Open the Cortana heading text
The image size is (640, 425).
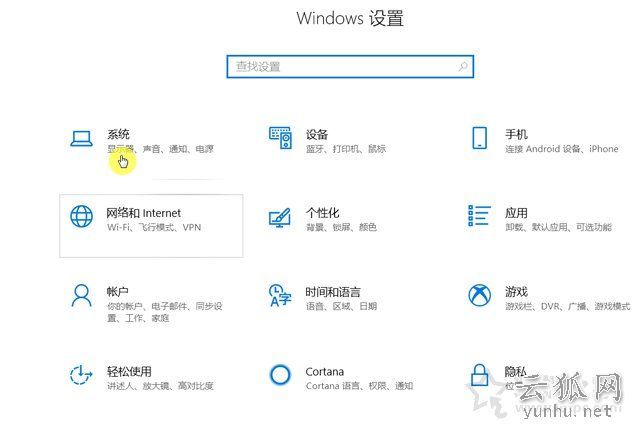(325, 372)
